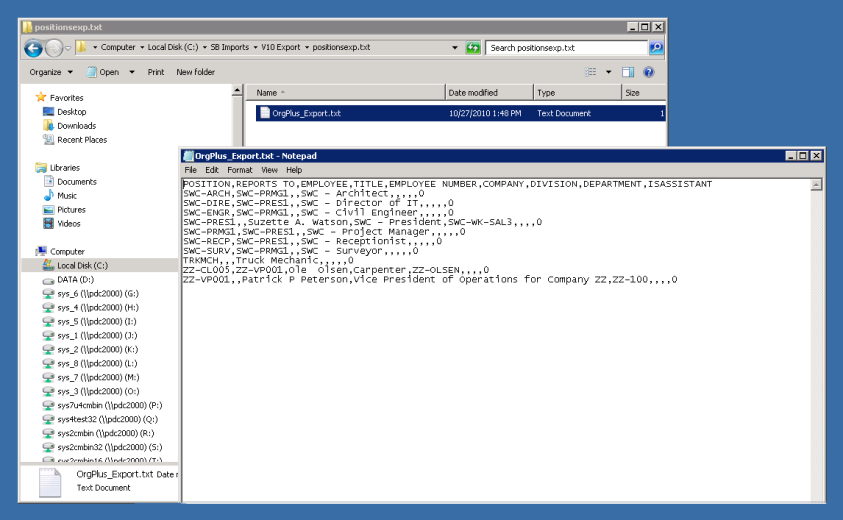Click the Open button in Explorer toolbar
Viewport: 843px width, 520px height.
(x=103, y=72)
